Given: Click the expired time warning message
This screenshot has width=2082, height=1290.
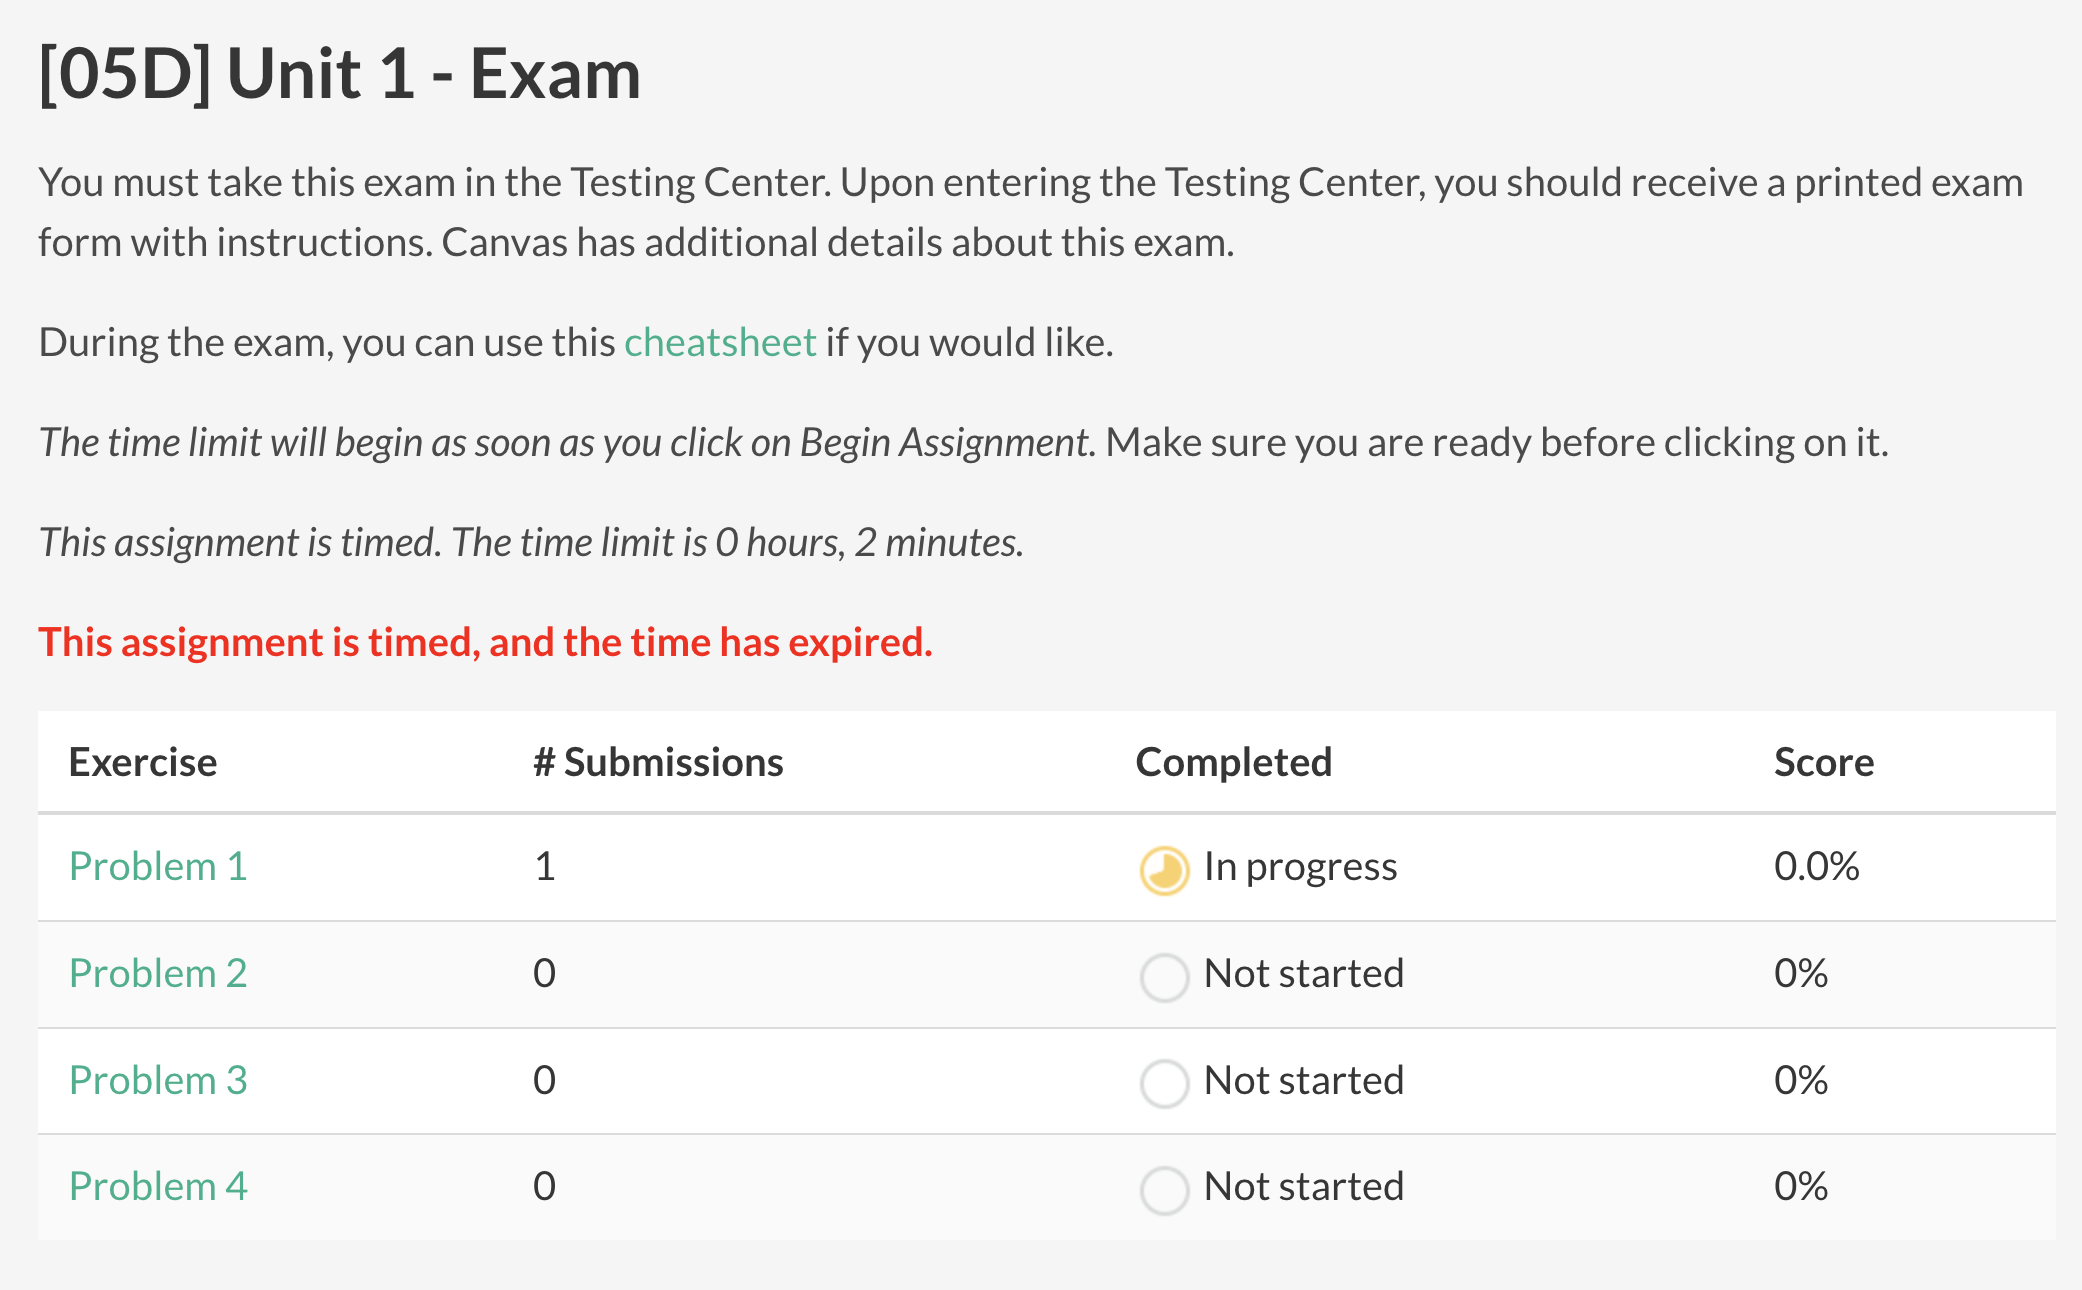Looking at the screenshot, I should coord(485,642).
